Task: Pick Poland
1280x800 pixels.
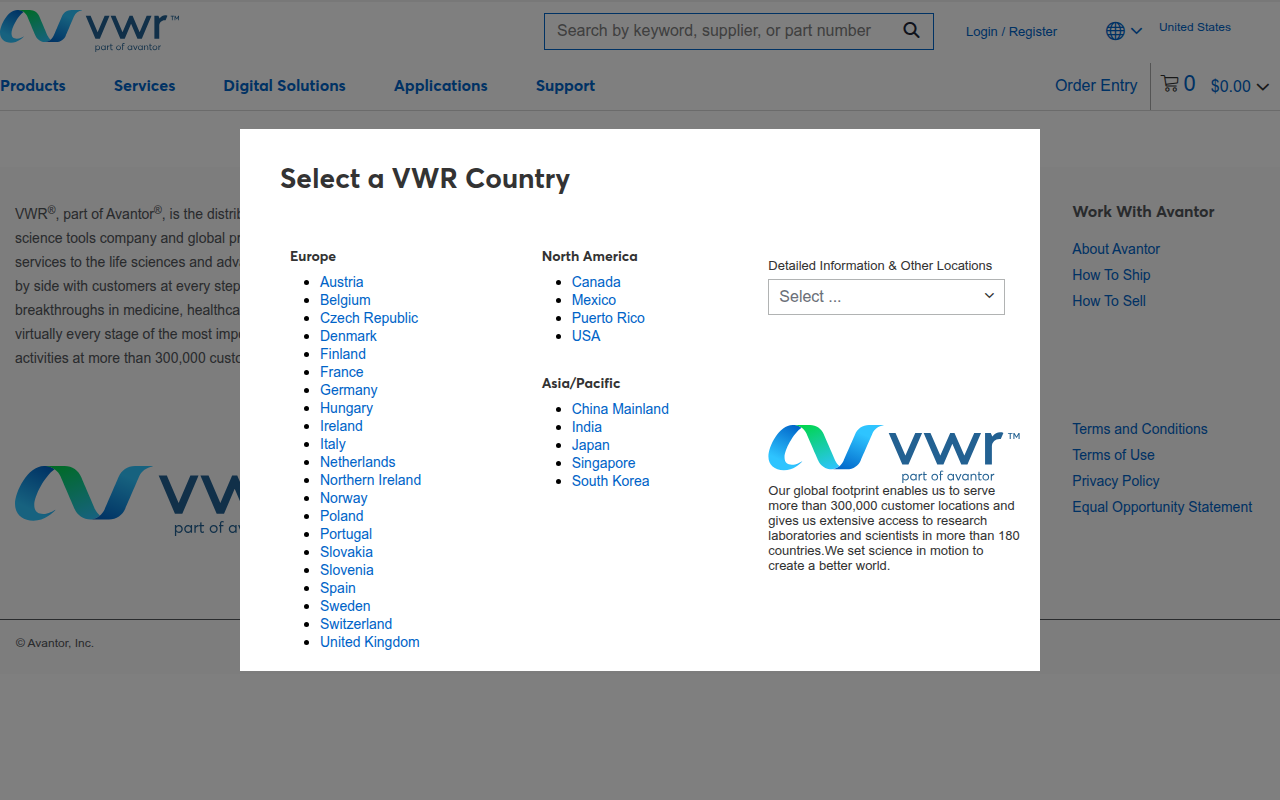Action: [x=341, y=516]
